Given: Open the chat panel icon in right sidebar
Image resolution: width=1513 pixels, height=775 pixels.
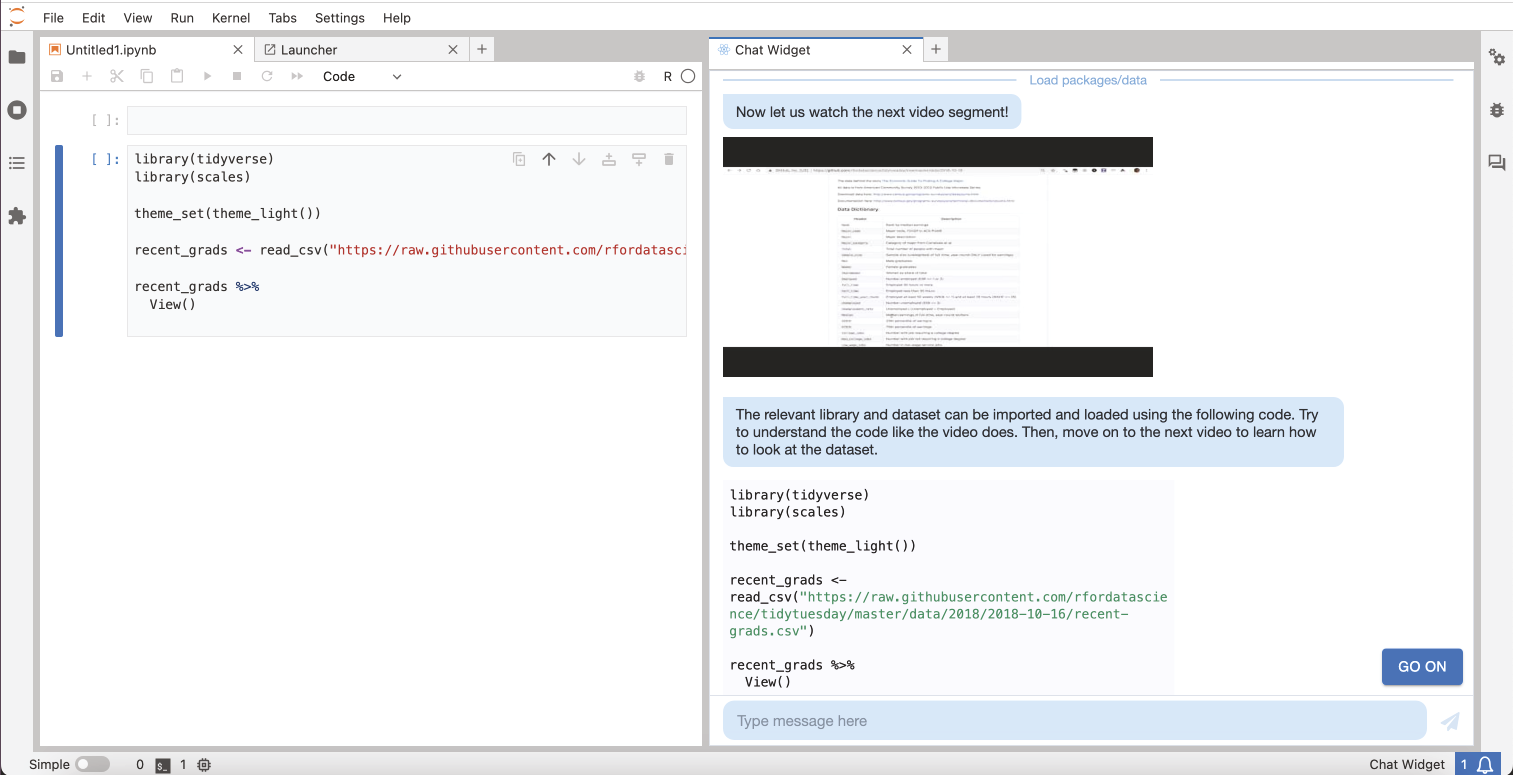Looking at the screenshot, I should (1497, 163).
